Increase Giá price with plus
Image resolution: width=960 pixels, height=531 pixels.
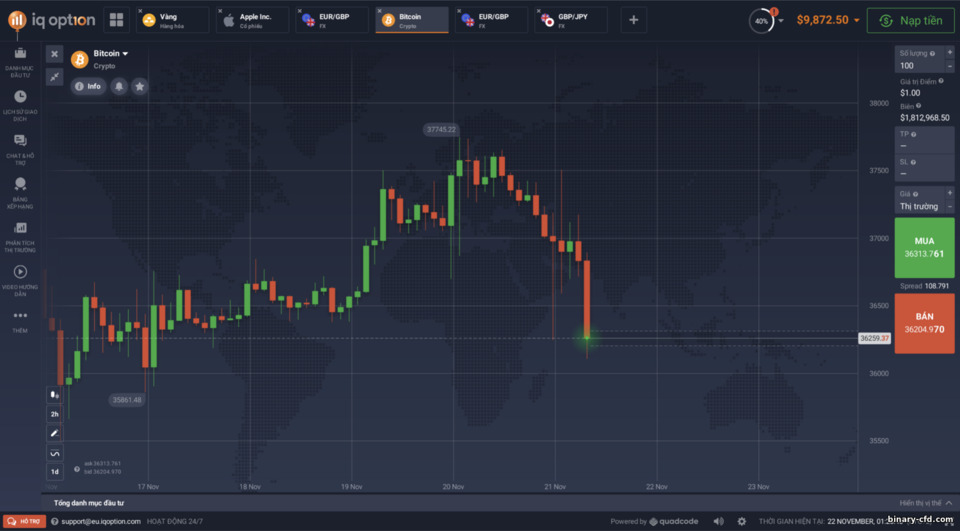tap(950, 194)
